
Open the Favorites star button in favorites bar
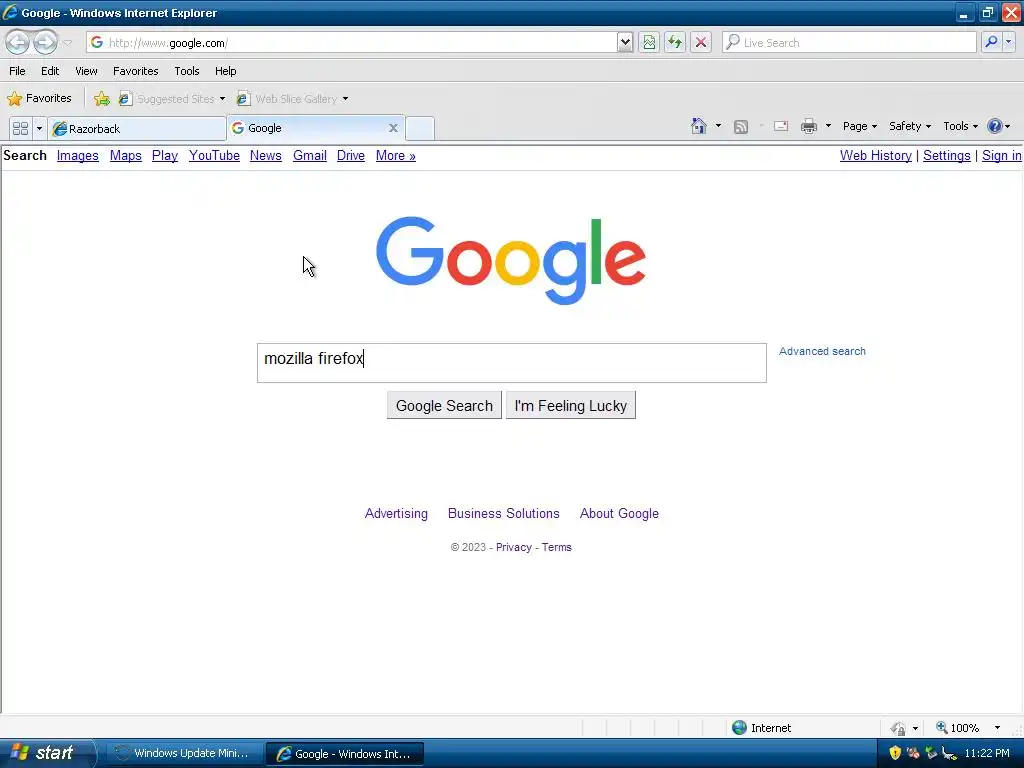[39, 99]
